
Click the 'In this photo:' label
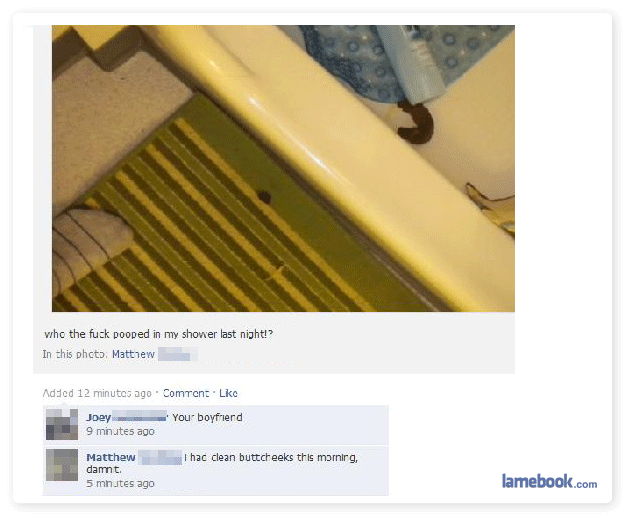click(75, 354)
